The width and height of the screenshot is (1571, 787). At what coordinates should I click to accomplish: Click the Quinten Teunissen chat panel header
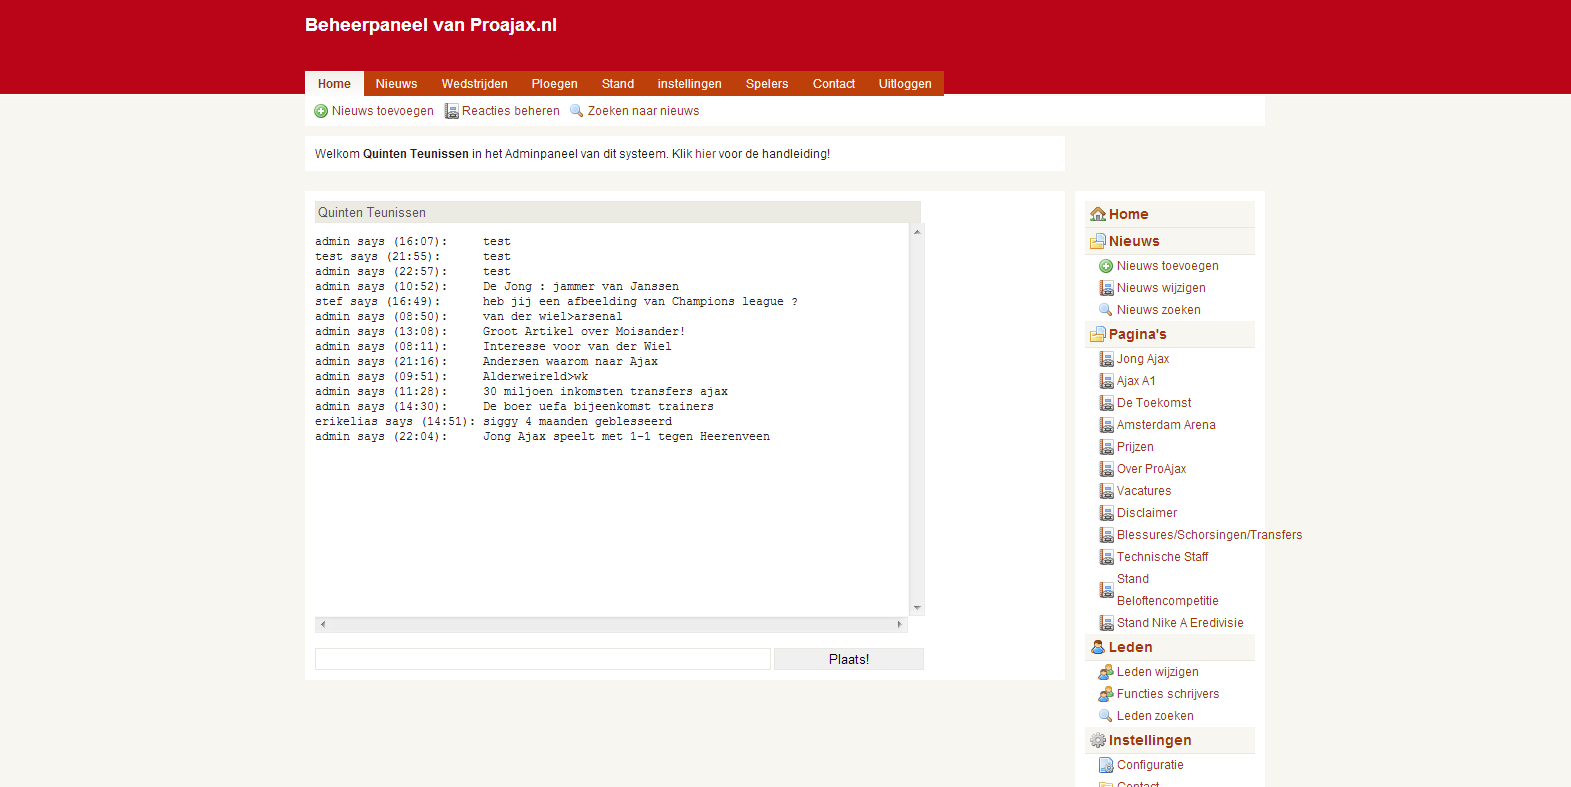[x=617, y=212]
